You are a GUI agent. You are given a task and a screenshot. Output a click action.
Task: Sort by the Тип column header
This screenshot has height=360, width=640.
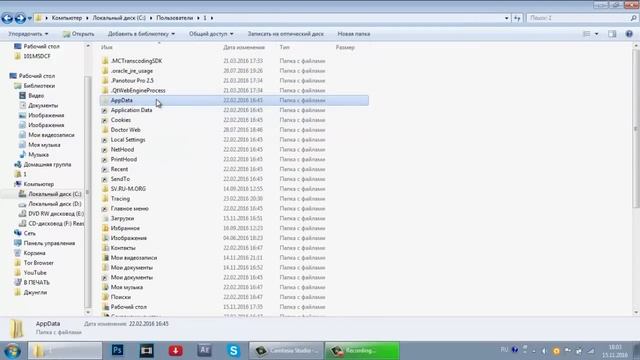click(284, 47)
